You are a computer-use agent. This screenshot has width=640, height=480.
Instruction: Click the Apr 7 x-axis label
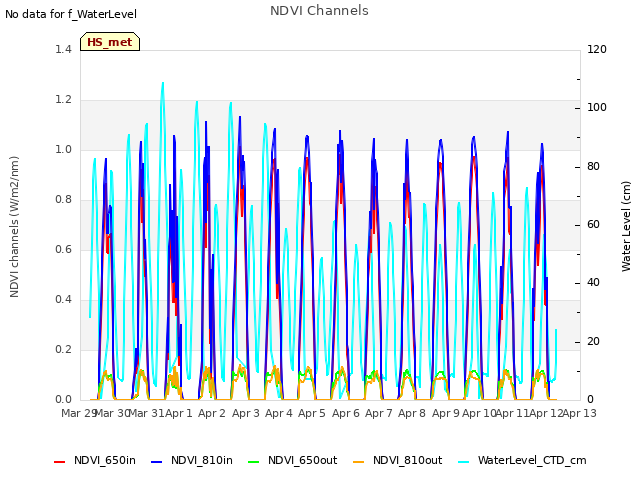click(379, 413)
